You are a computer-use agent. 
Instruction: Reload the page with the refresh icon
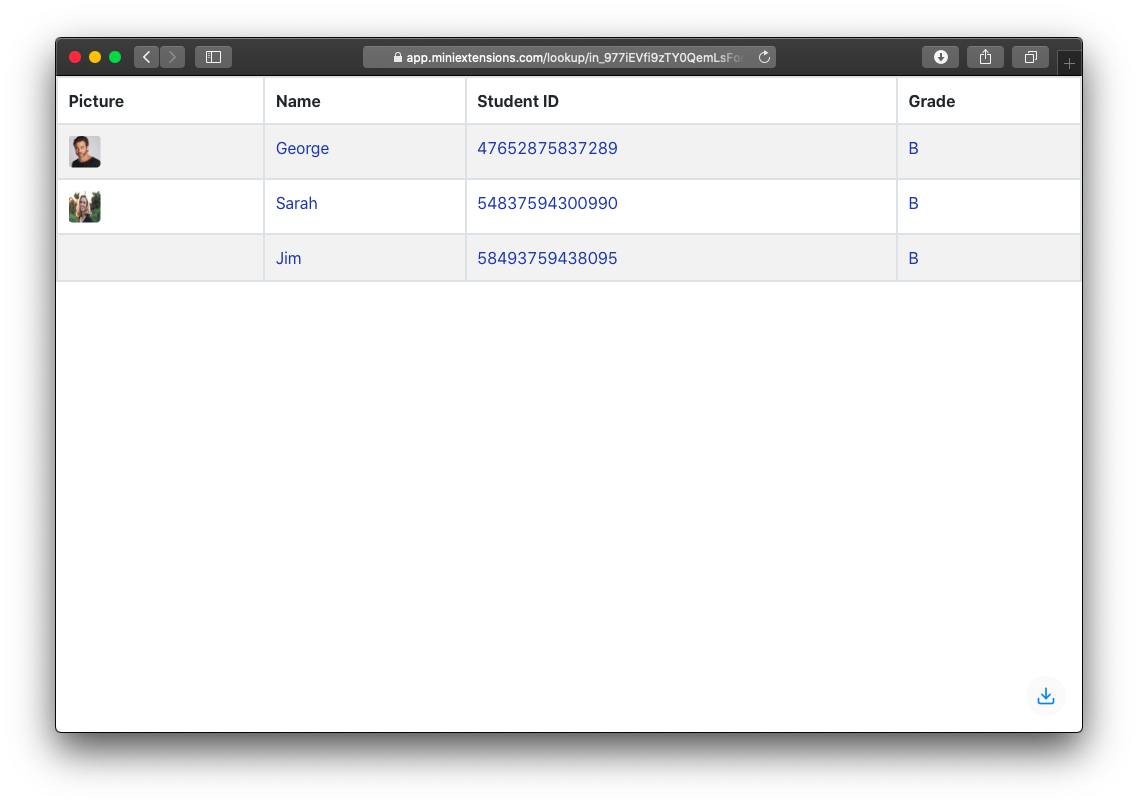[x=764, y=57]
